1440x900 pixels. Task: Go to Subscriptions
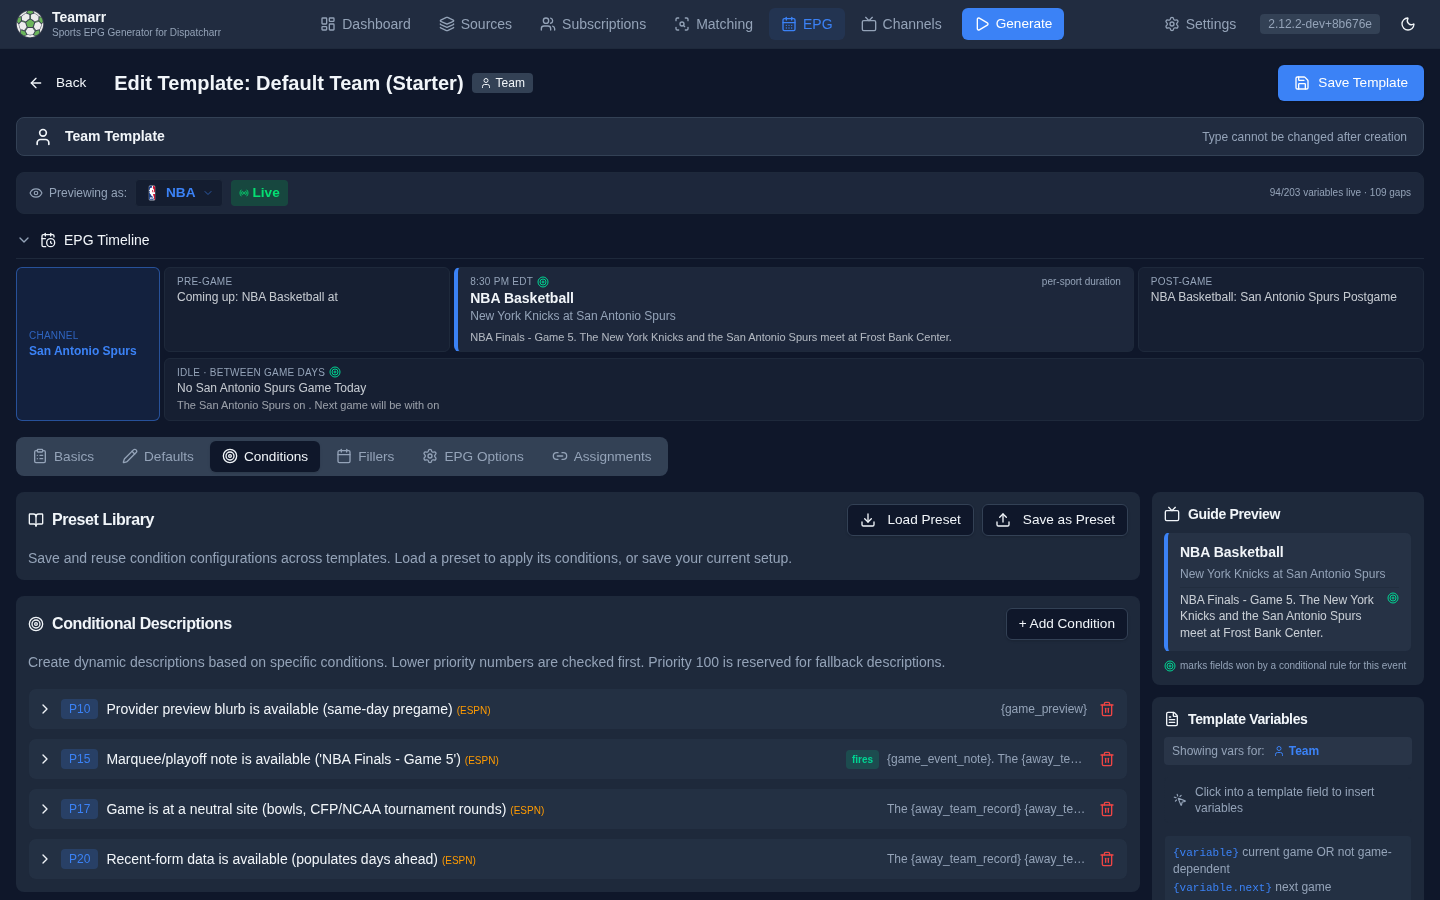pyautogui.click(x=593, y=24)
